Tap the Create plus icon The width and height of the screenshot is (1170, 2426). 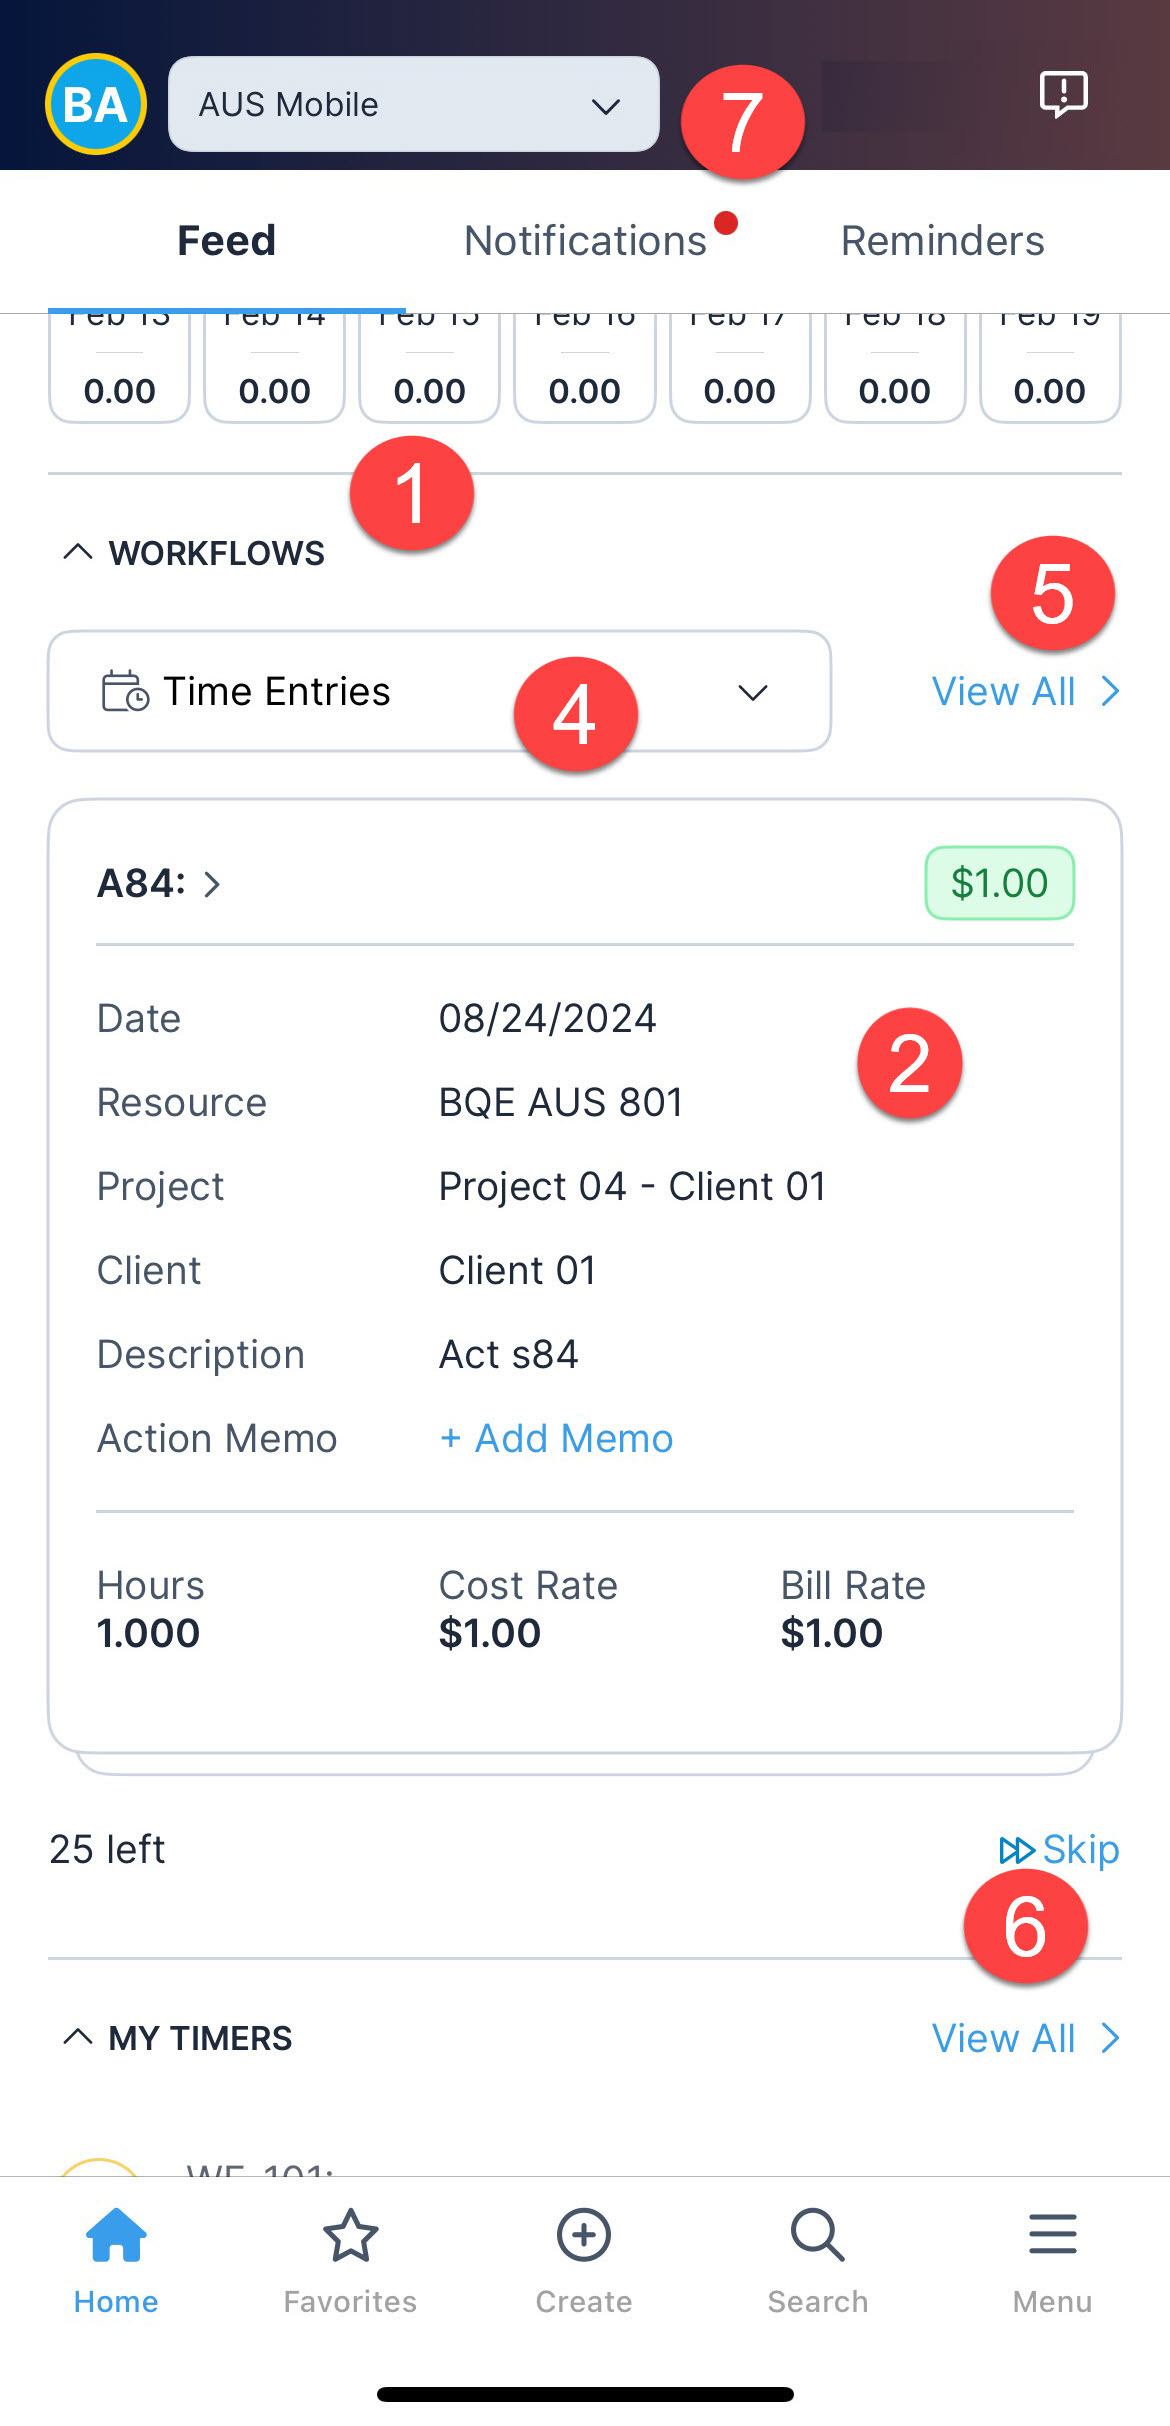click(x=584, y=2235)
